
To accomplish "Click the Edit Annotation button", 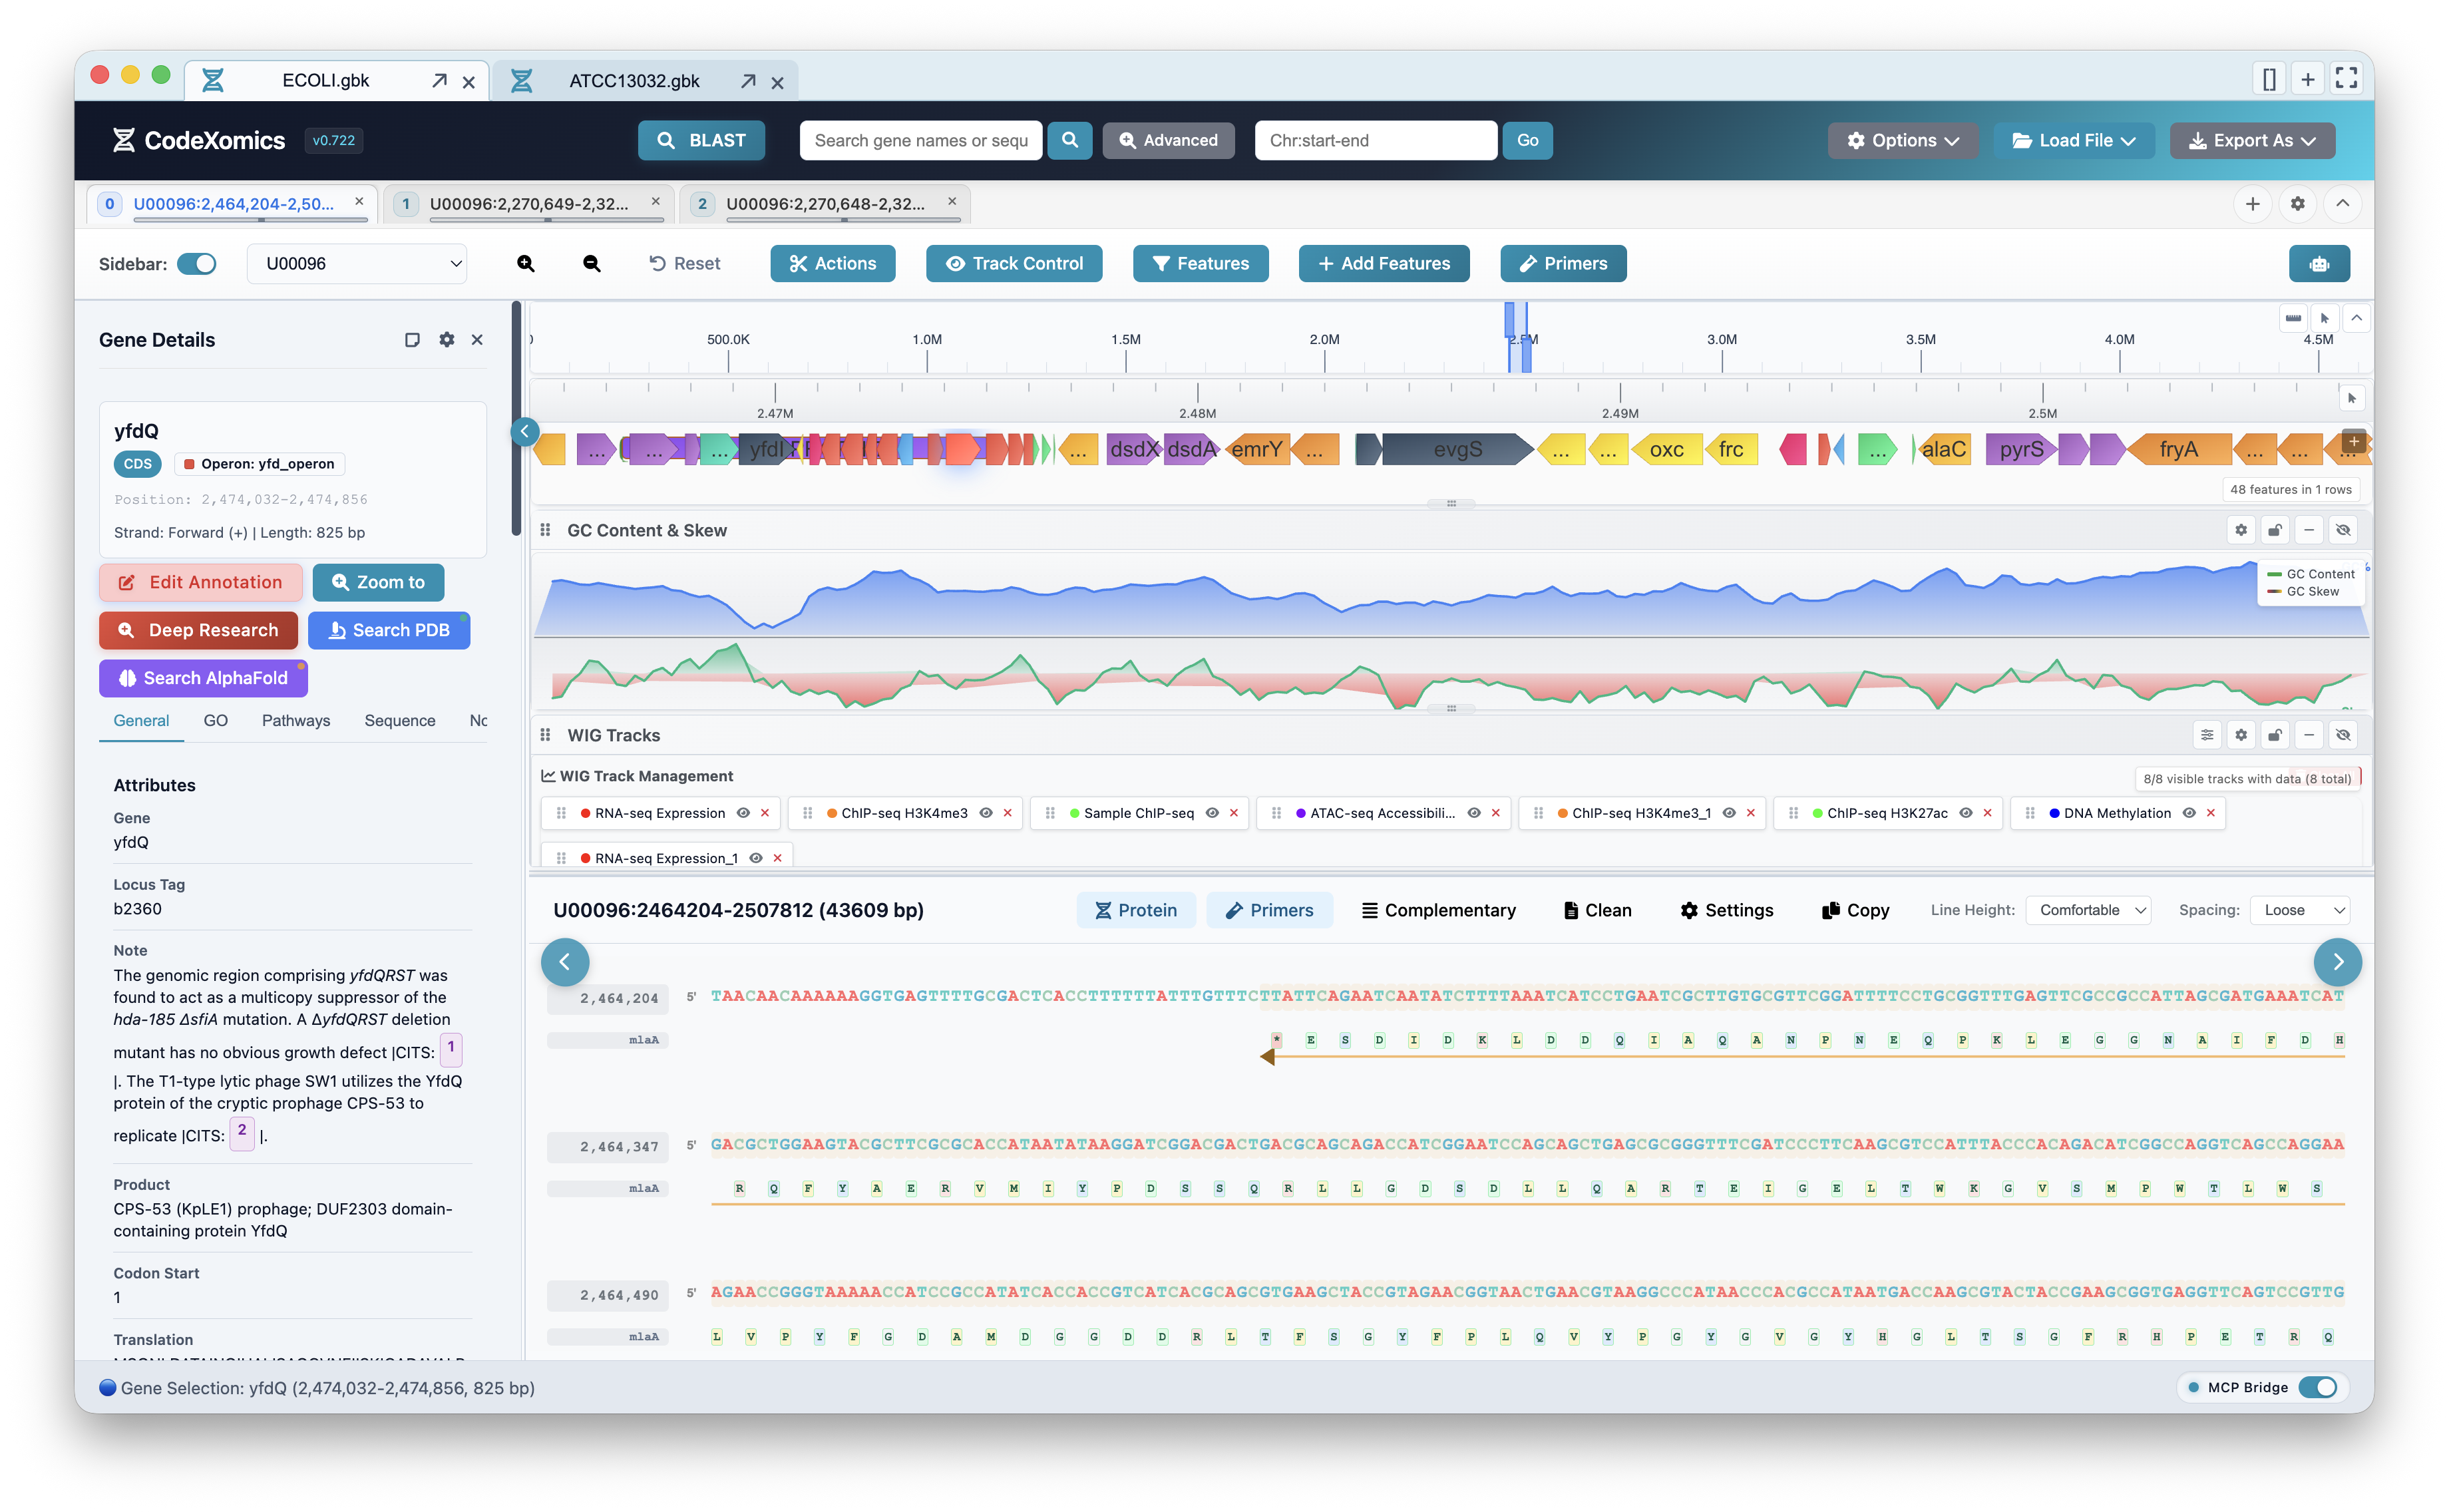I will (200, 582).
